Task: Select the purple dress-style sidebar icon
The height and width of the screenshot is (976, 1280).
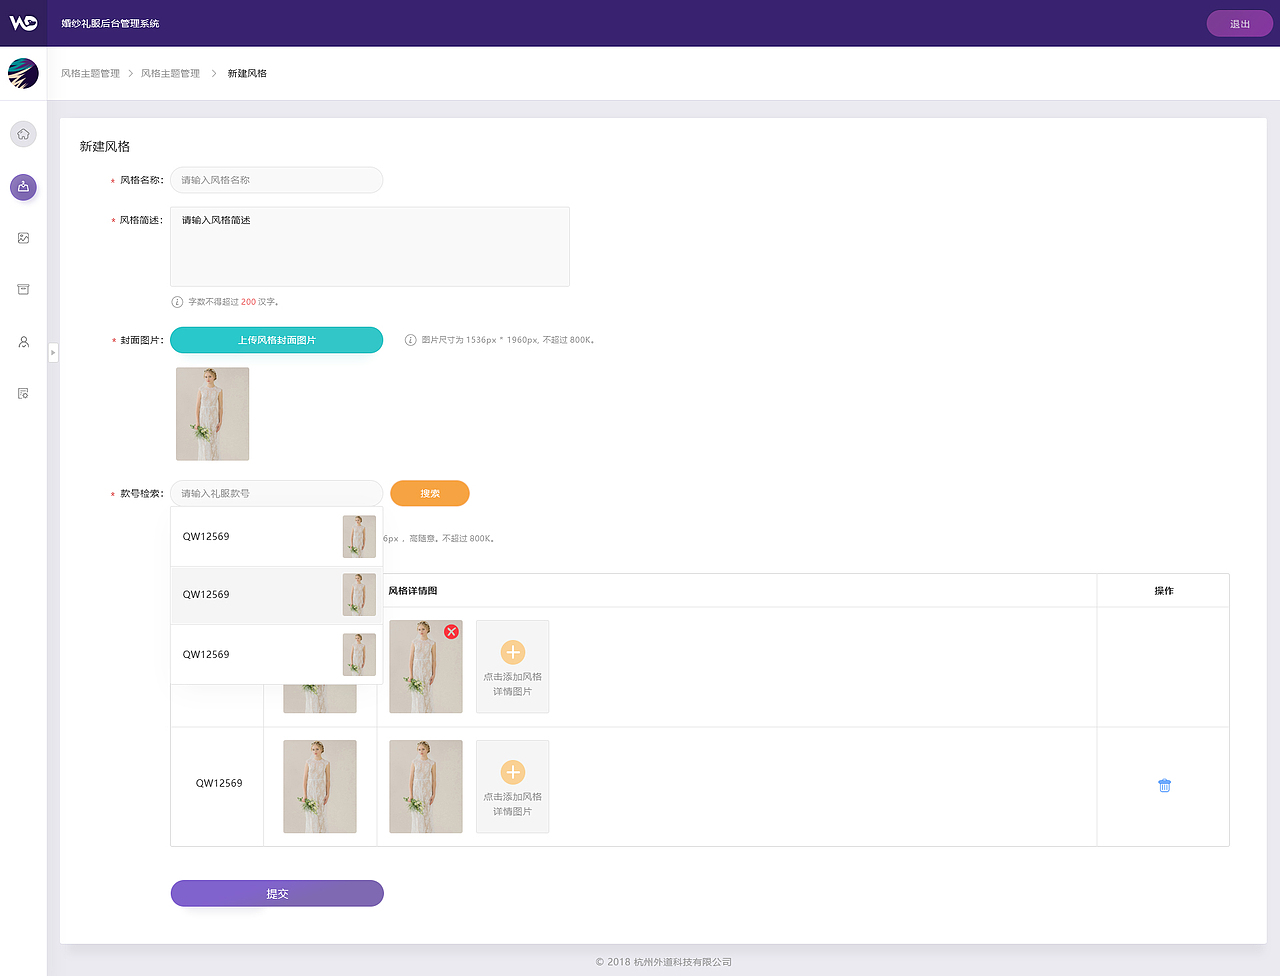Action: [23, 187]
